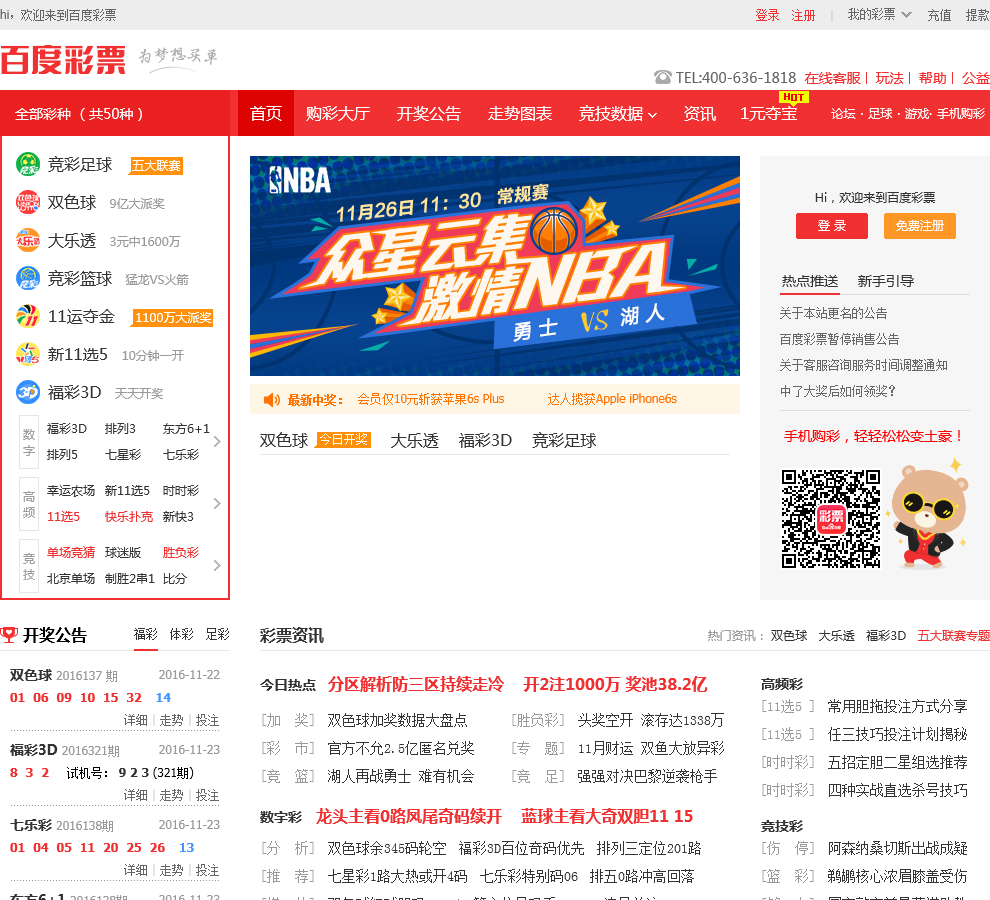
Task: Click the 11运夺金 colorful icon
Action: [x=28, y=316]
